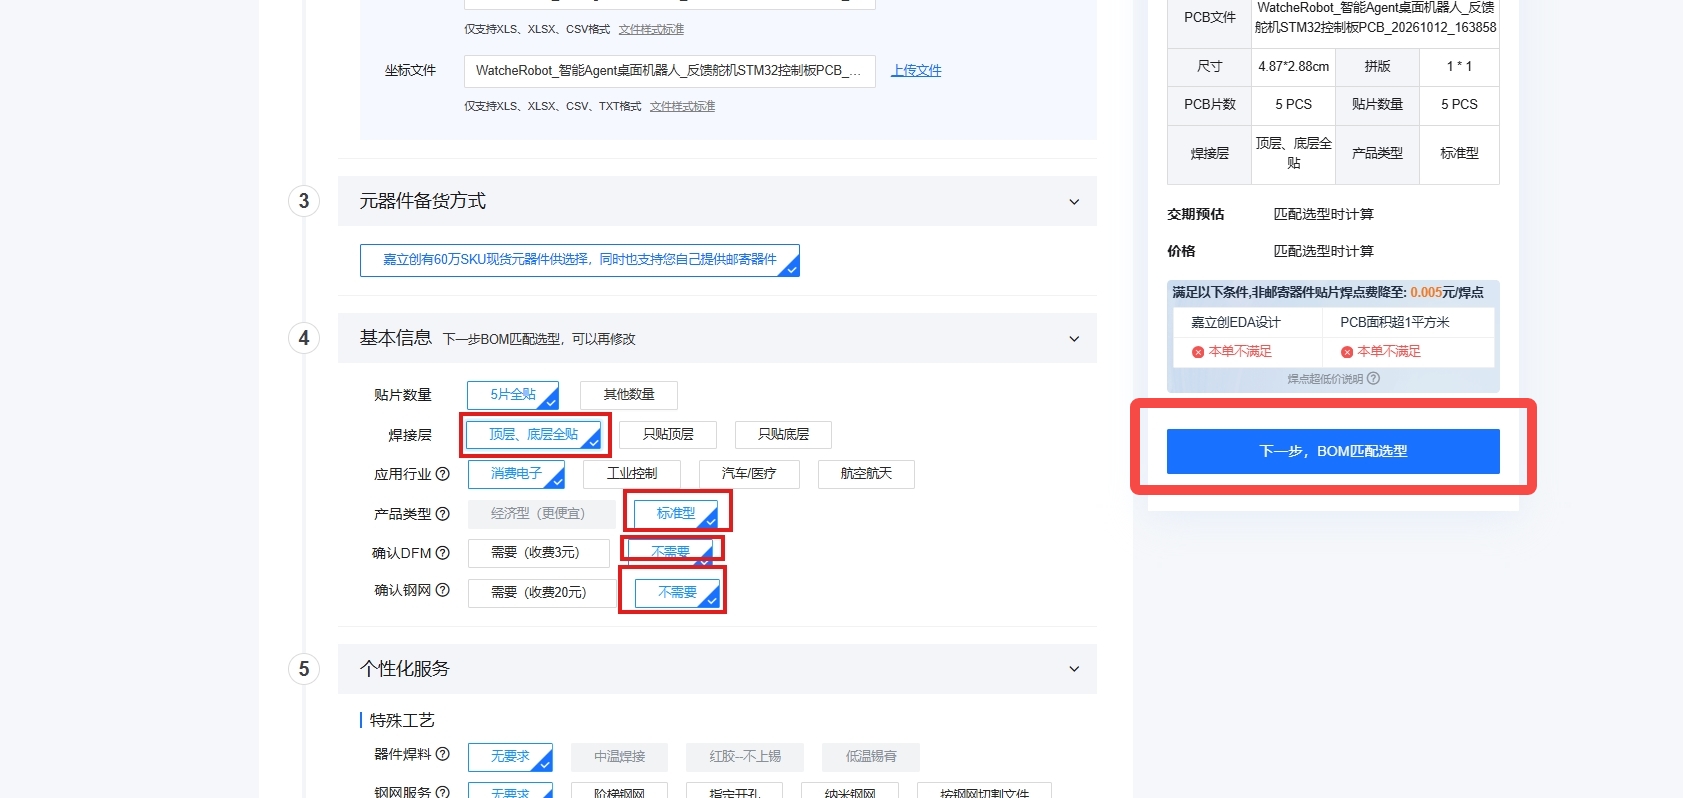Click the 坐标文件 filename input field

pyautogui.click(x=670, y=71)
